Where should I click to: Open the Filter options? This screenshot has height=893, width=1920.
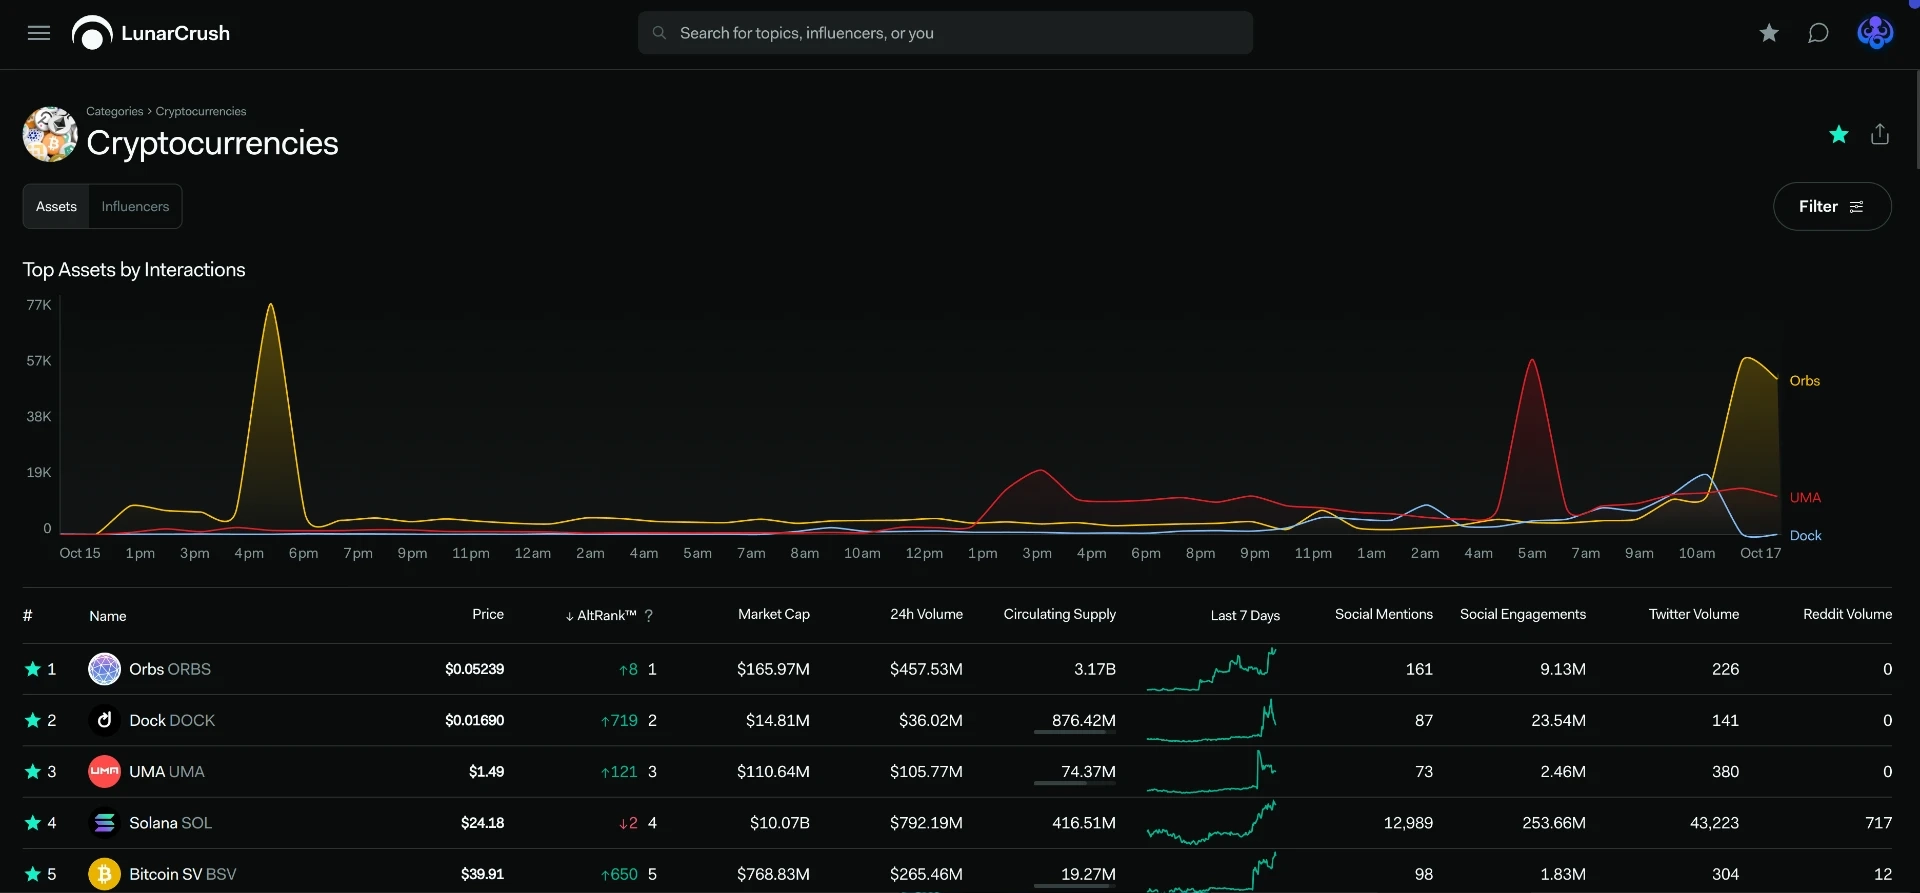[1832, 206]
